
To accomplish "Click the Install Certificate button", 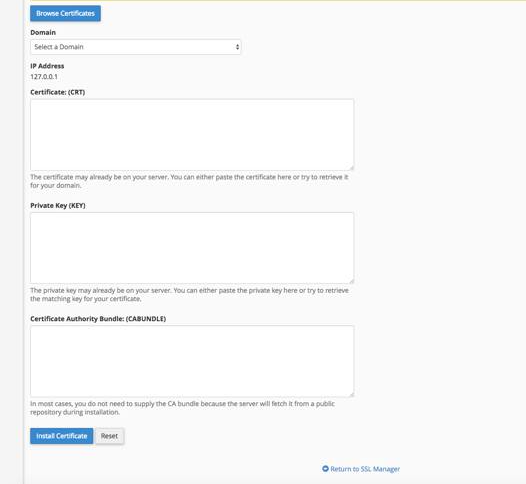I will (x=62, y=436).
